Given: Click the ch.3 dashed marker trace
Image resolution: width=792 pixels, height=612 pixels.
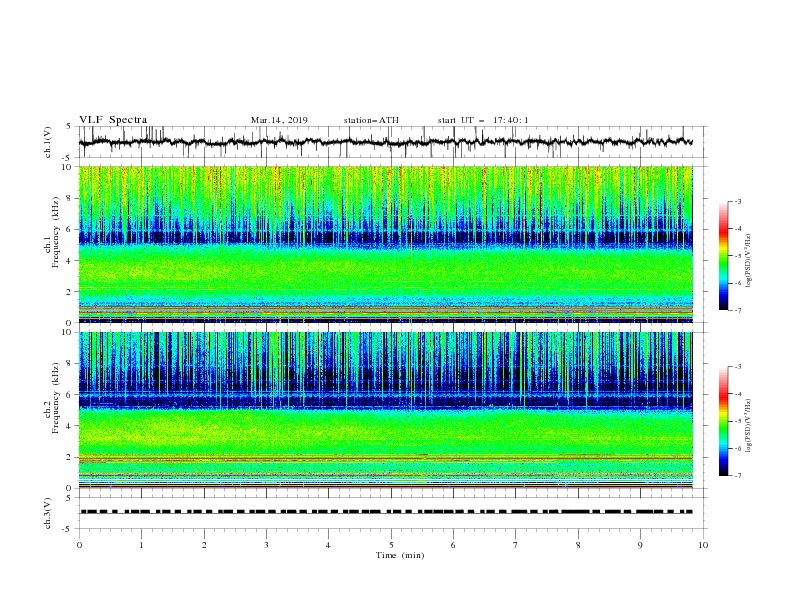Looking at the screenshot, I should click(x=385, y=512).
